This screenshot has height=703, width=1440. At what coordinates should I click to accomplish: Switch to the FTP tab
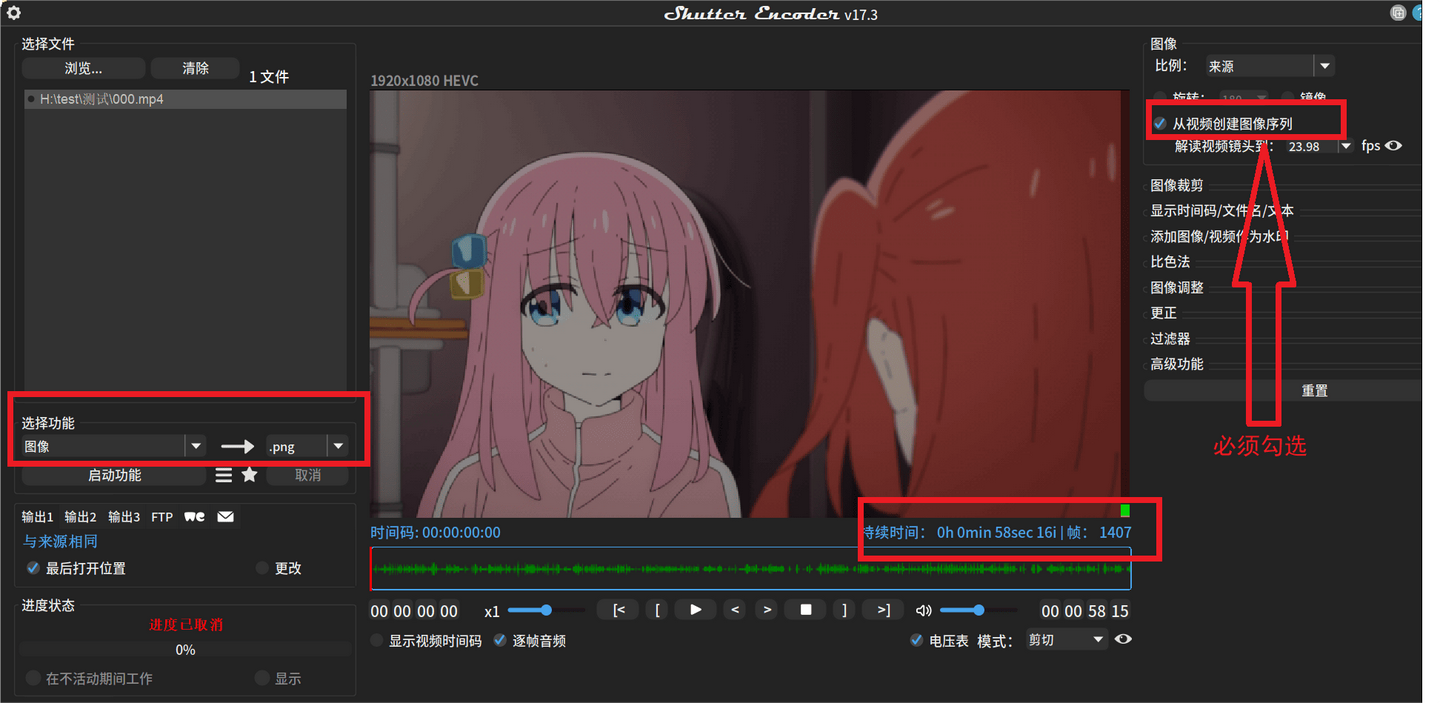point(162,516)
